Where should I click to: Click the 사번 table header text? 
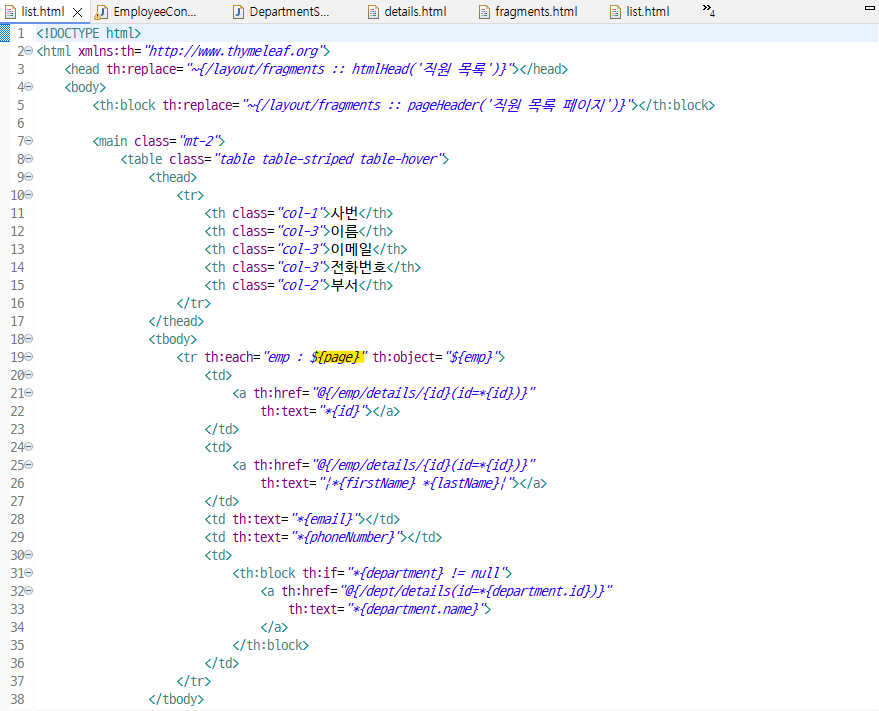[344, 213]
